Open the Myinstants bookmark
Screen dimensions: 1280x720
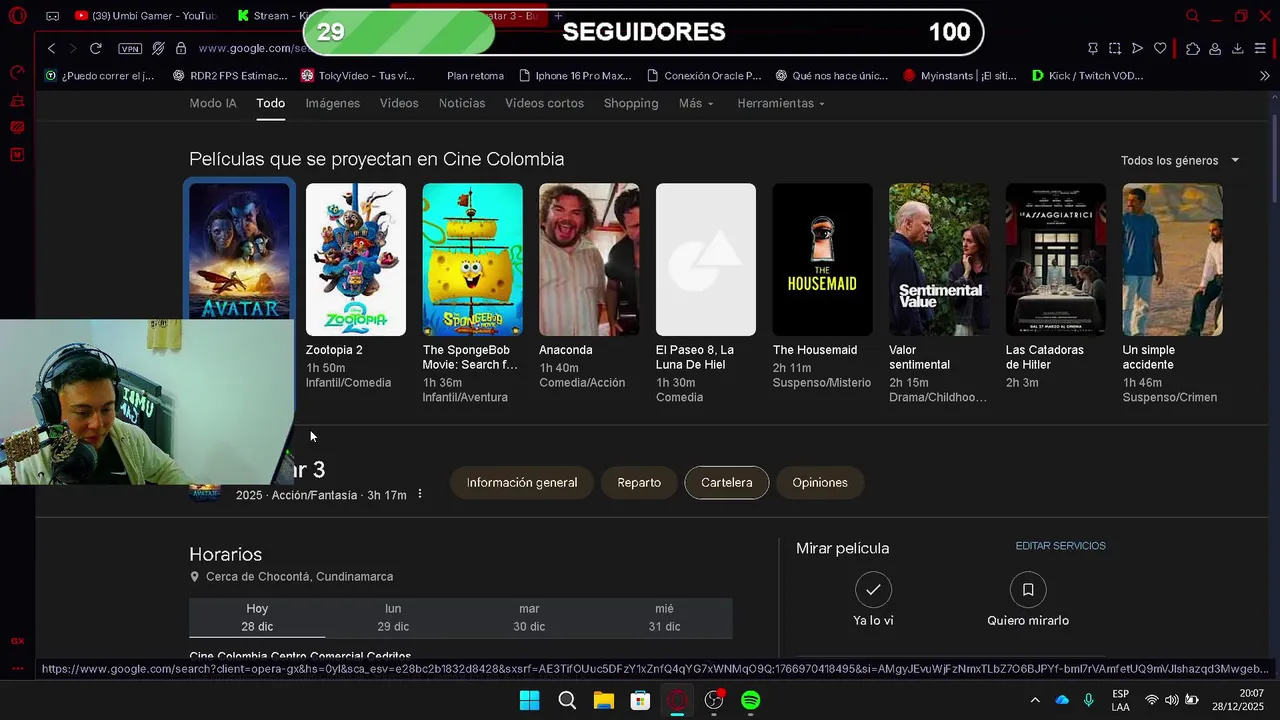[x=960, y=76]
